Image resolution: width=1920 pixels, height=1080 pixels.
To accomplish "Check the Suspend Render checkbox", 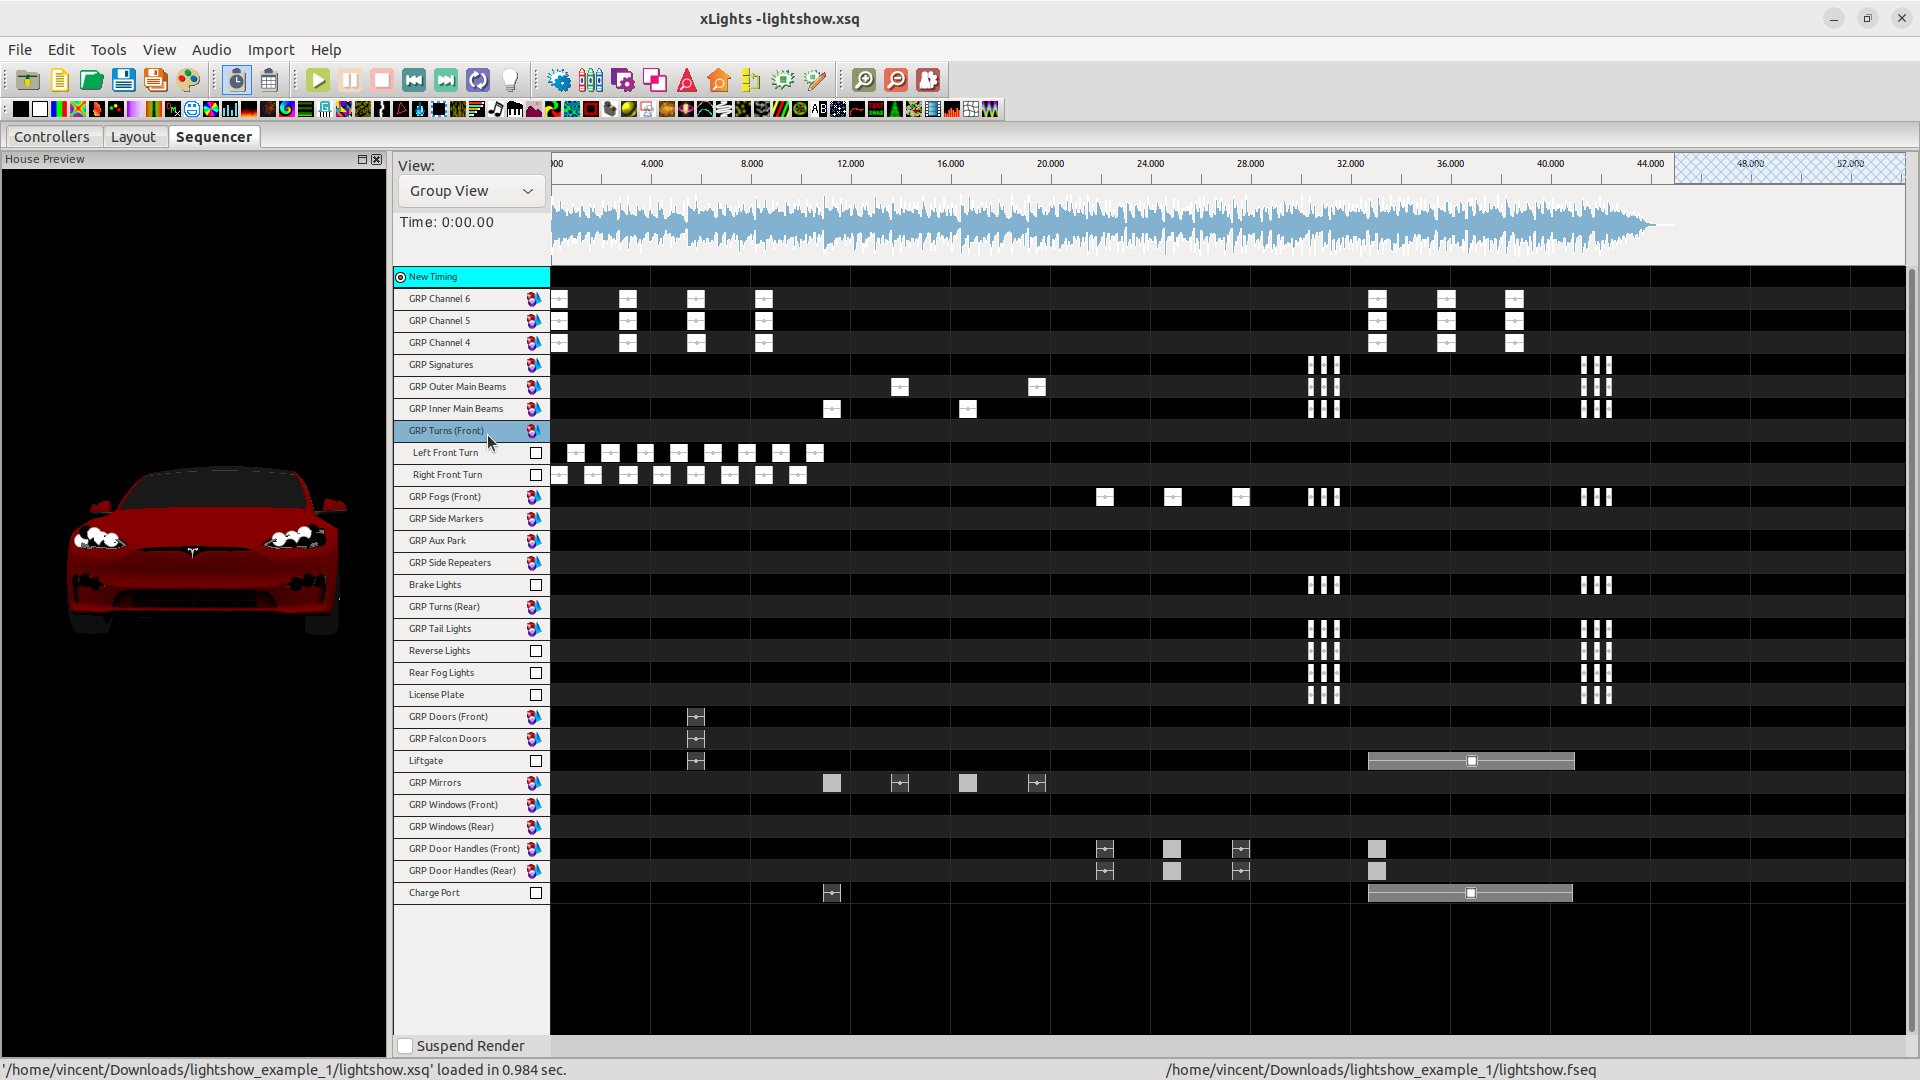I will coord(406,1046).
